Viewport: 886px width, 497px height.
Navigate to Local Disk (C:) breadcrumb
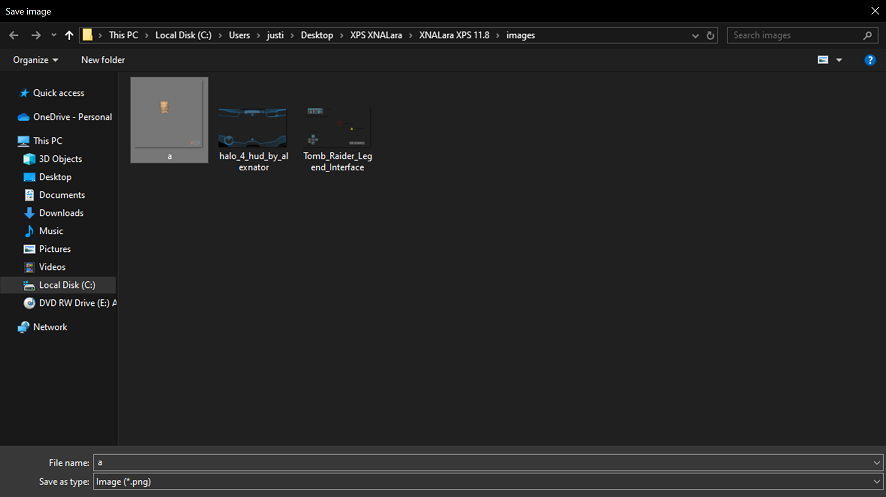tap(183, 35)
